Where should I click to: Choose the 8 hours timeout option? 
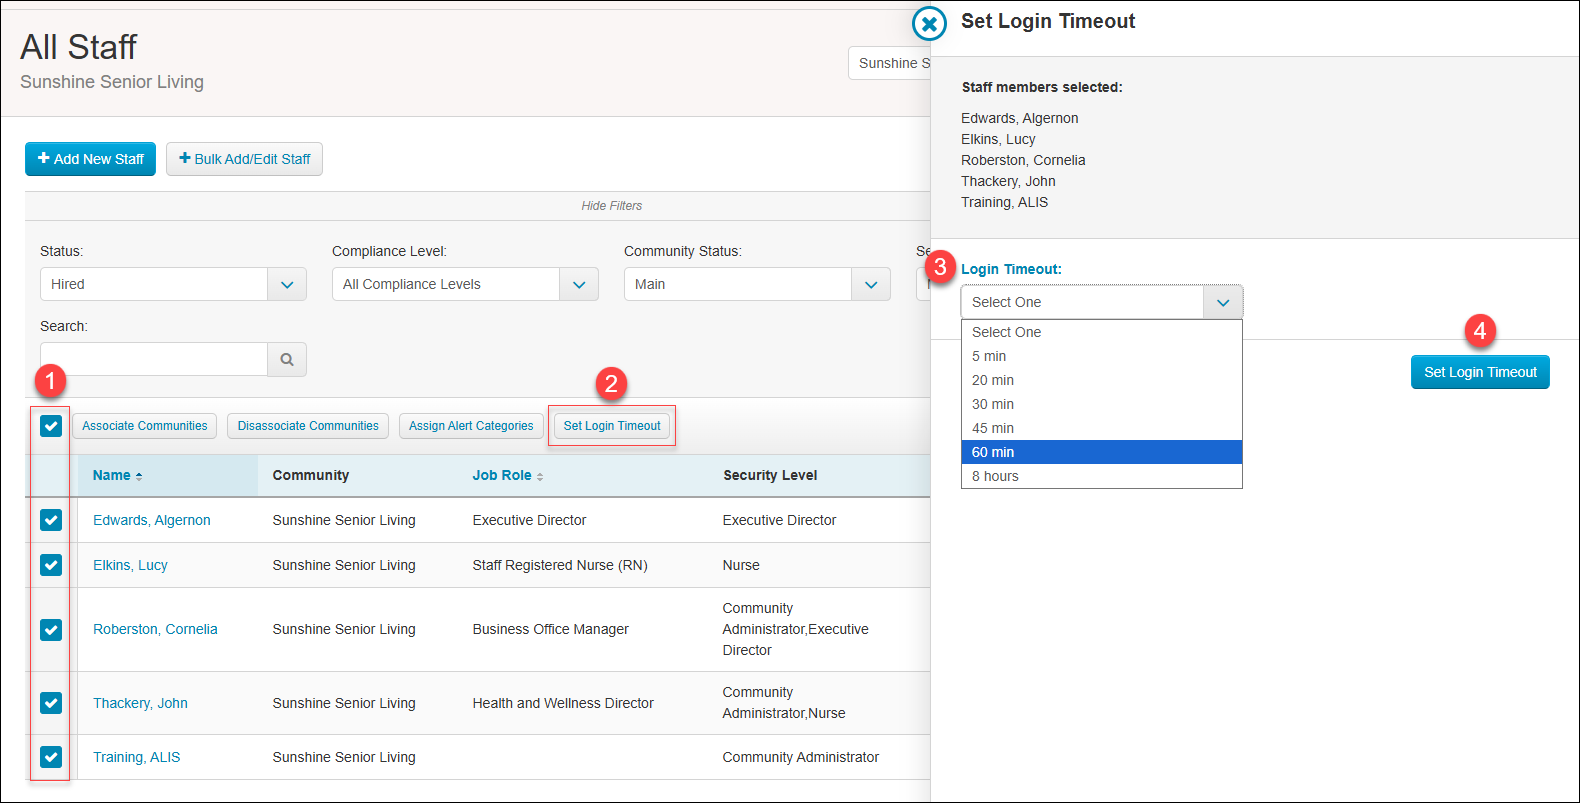click(x=1102, y=476)
